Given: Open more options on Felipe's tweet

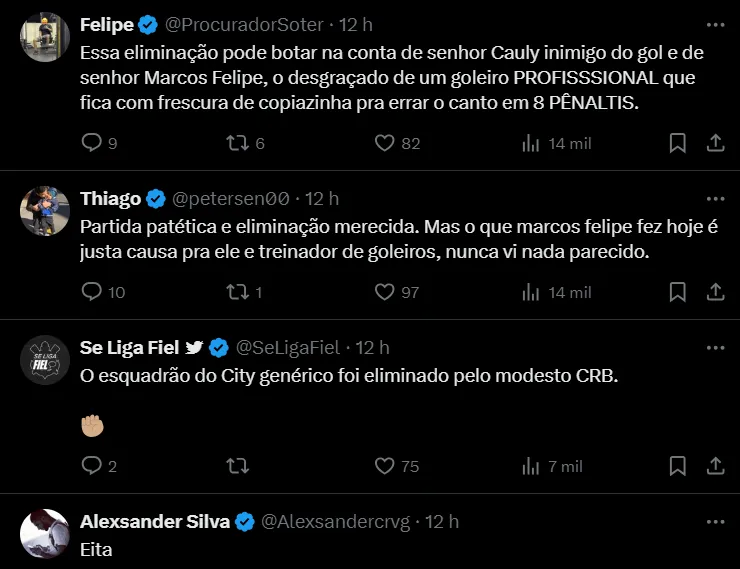Looking at the screenshot, I should (x=715, y=25).
